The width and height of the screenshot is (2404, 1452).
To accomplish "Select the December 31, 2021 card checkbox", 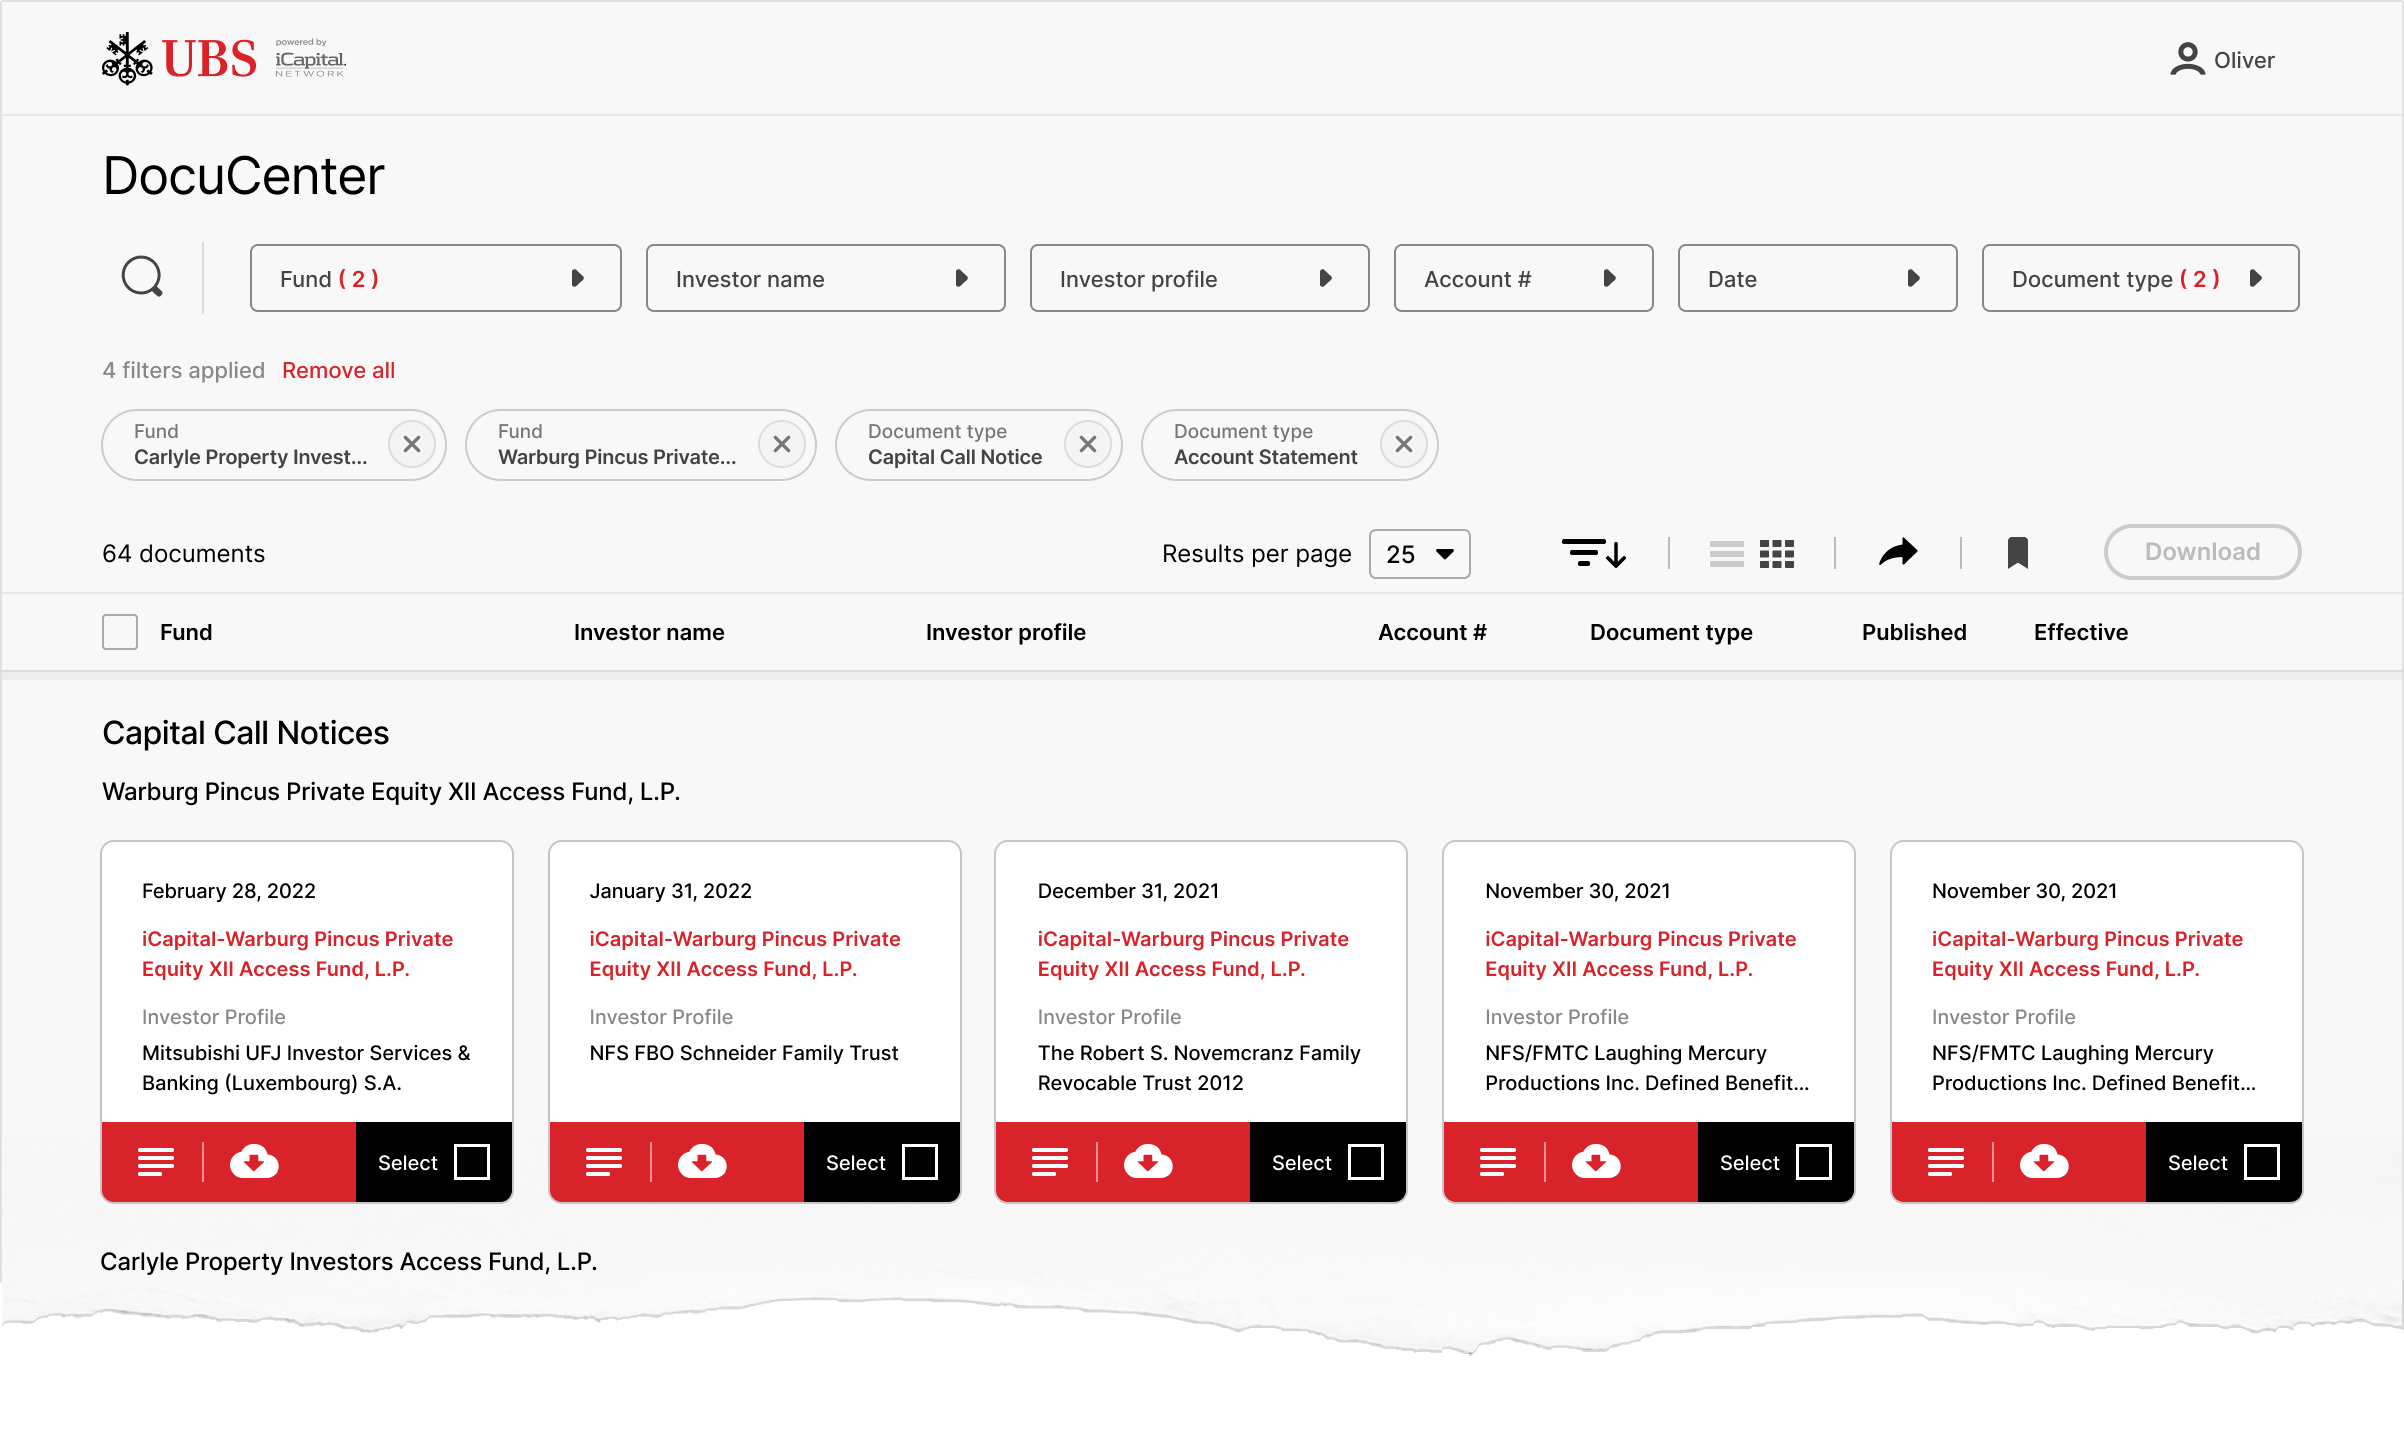I will [1366, 1162].
